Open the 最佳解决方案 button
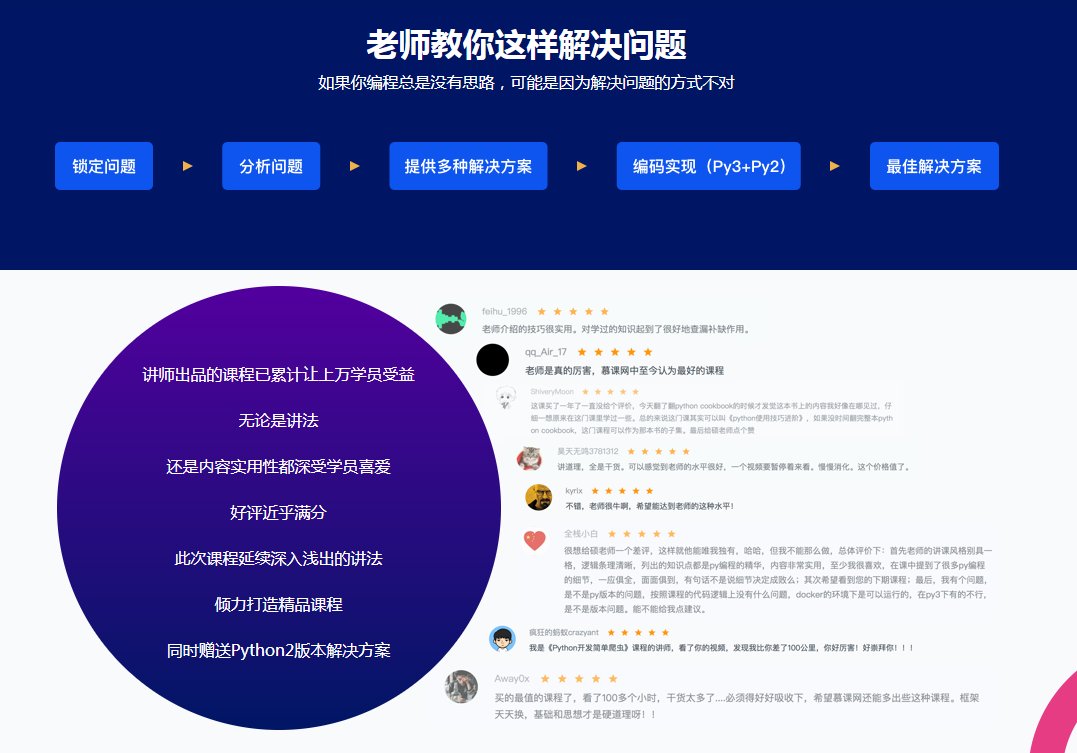The width and height of the screenshot is (1077, 753). point(934,166)
